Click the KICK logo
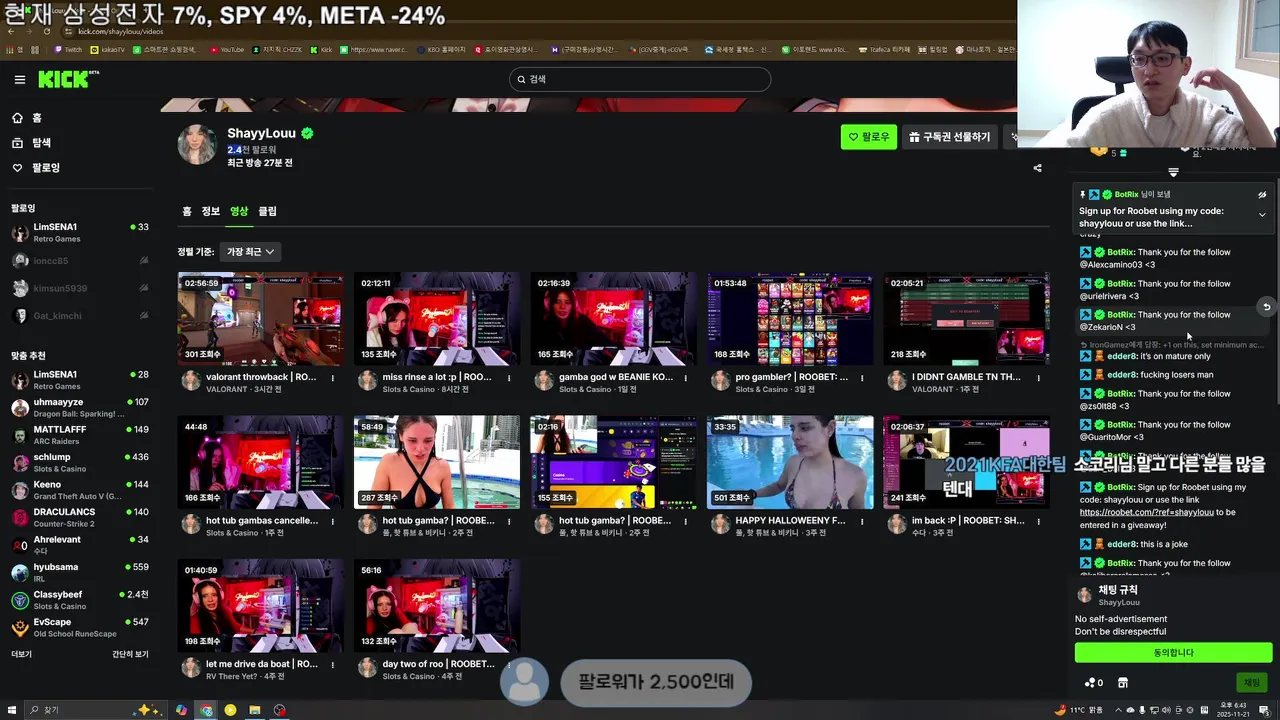Screen dimensions: 1280x720 (68, 79)
